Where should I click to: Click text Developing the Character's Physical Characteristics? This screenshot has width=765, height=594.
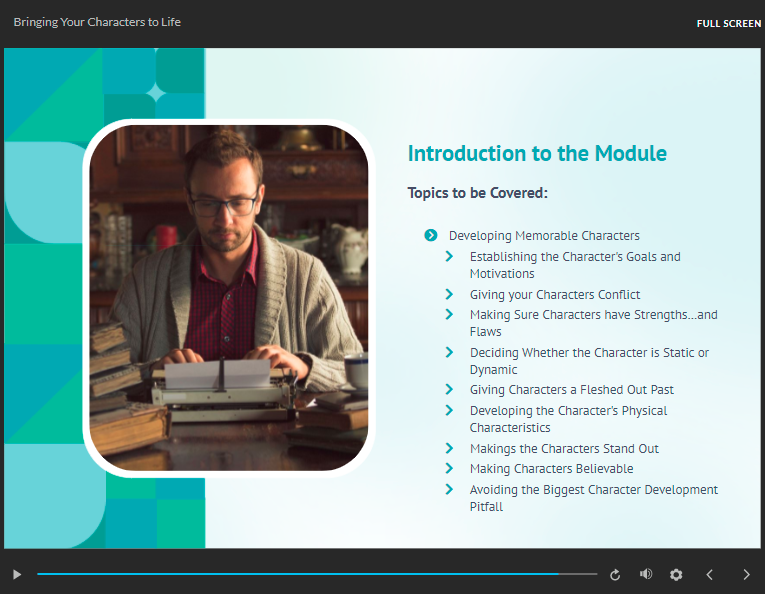click(x=568, y=419)
